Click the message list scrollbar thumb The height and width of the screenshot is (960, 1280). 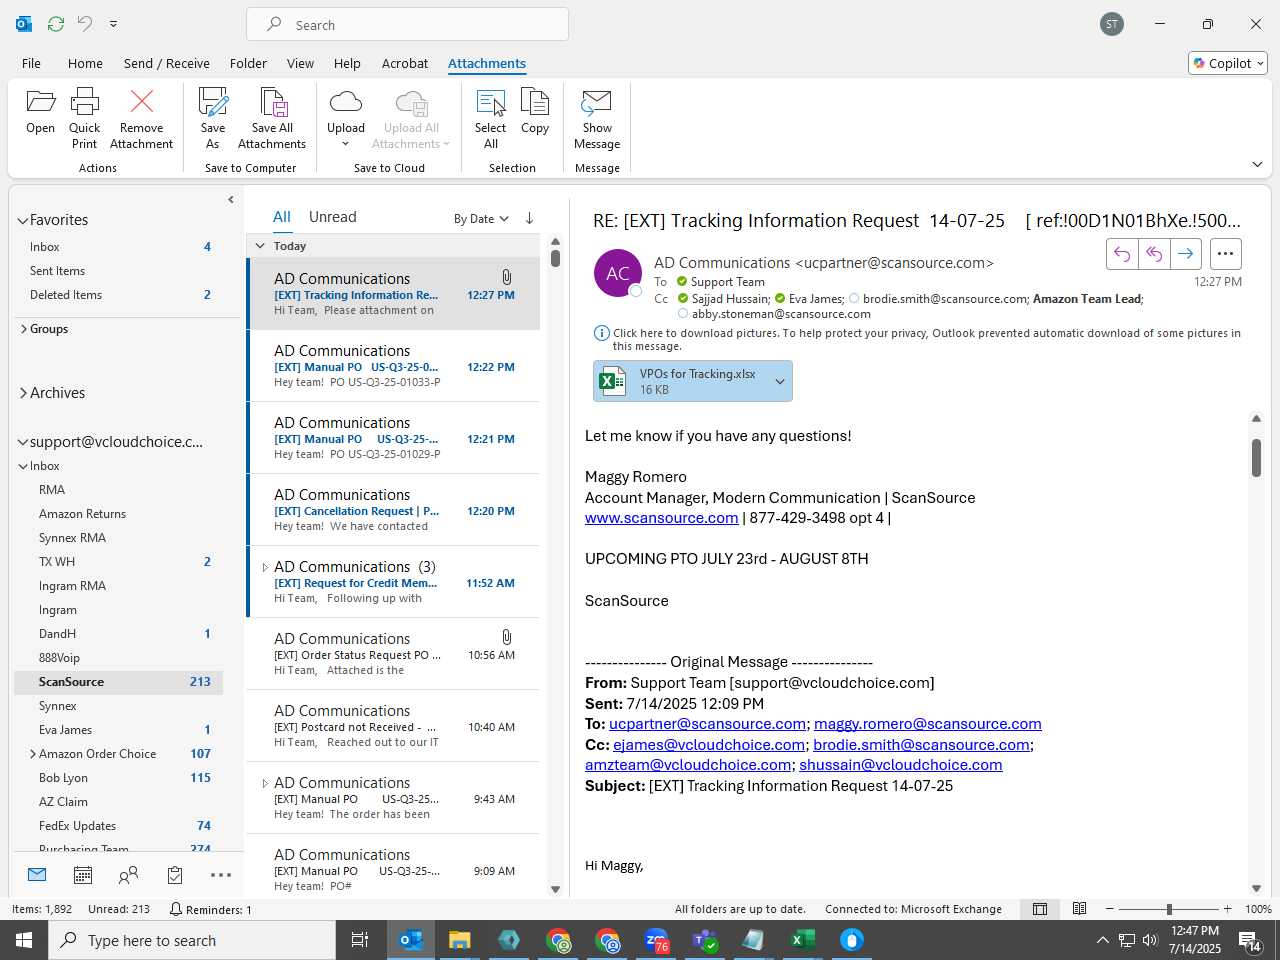555,258
